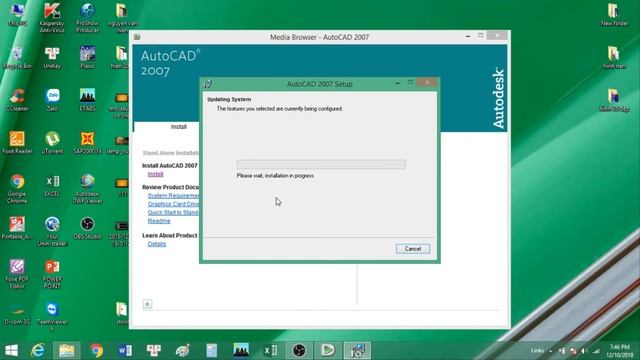Select the Your Uninstaller desktop icon
The height and width of the screenshot is (360, 640).
[x=52, y=231]
